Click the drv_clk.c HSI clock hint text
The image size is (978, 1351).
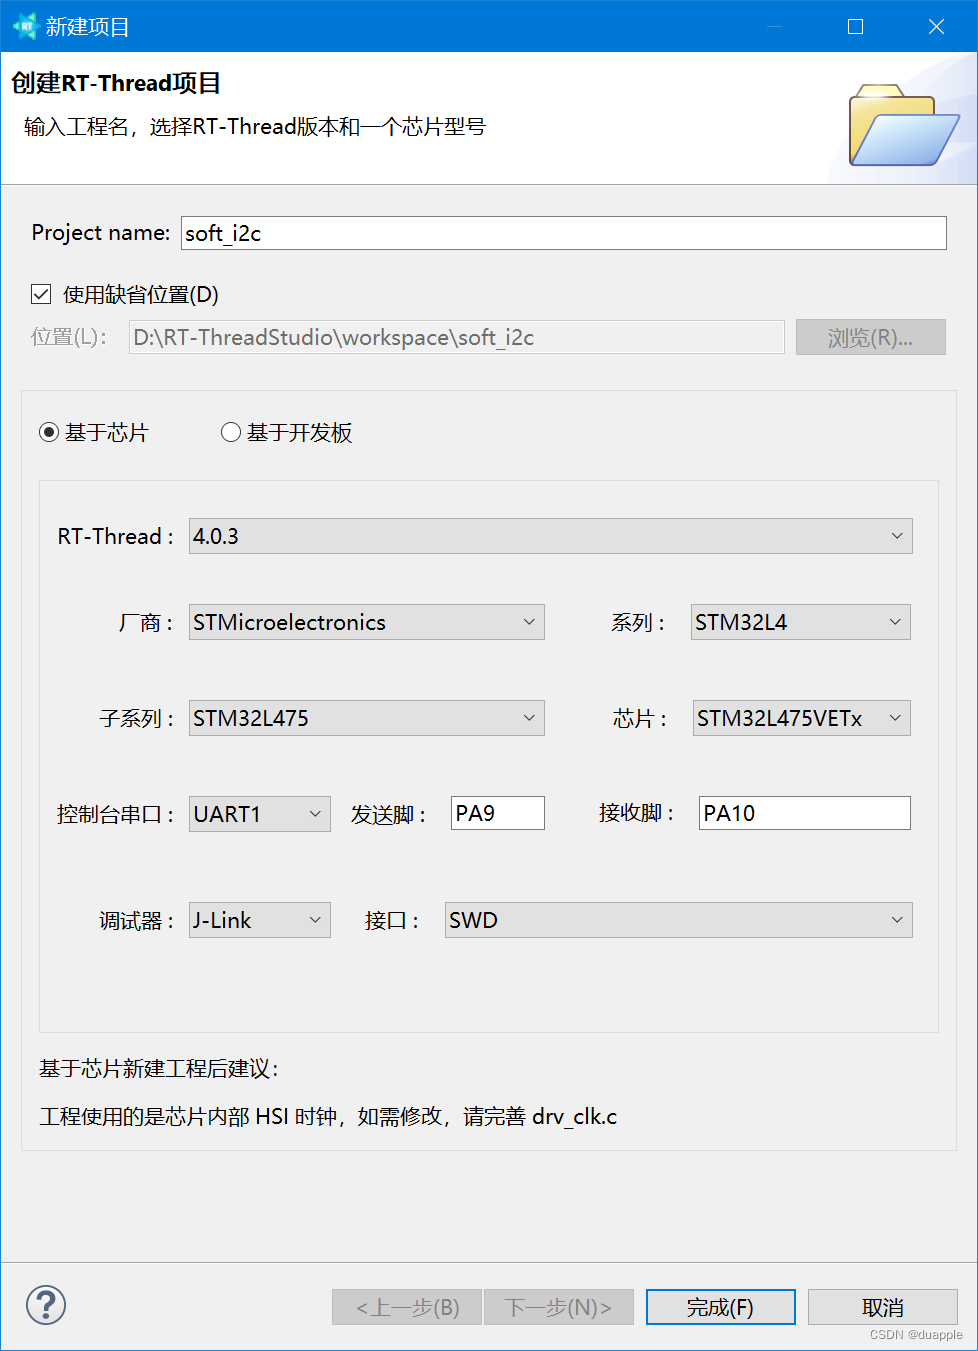click(328, 1116)
